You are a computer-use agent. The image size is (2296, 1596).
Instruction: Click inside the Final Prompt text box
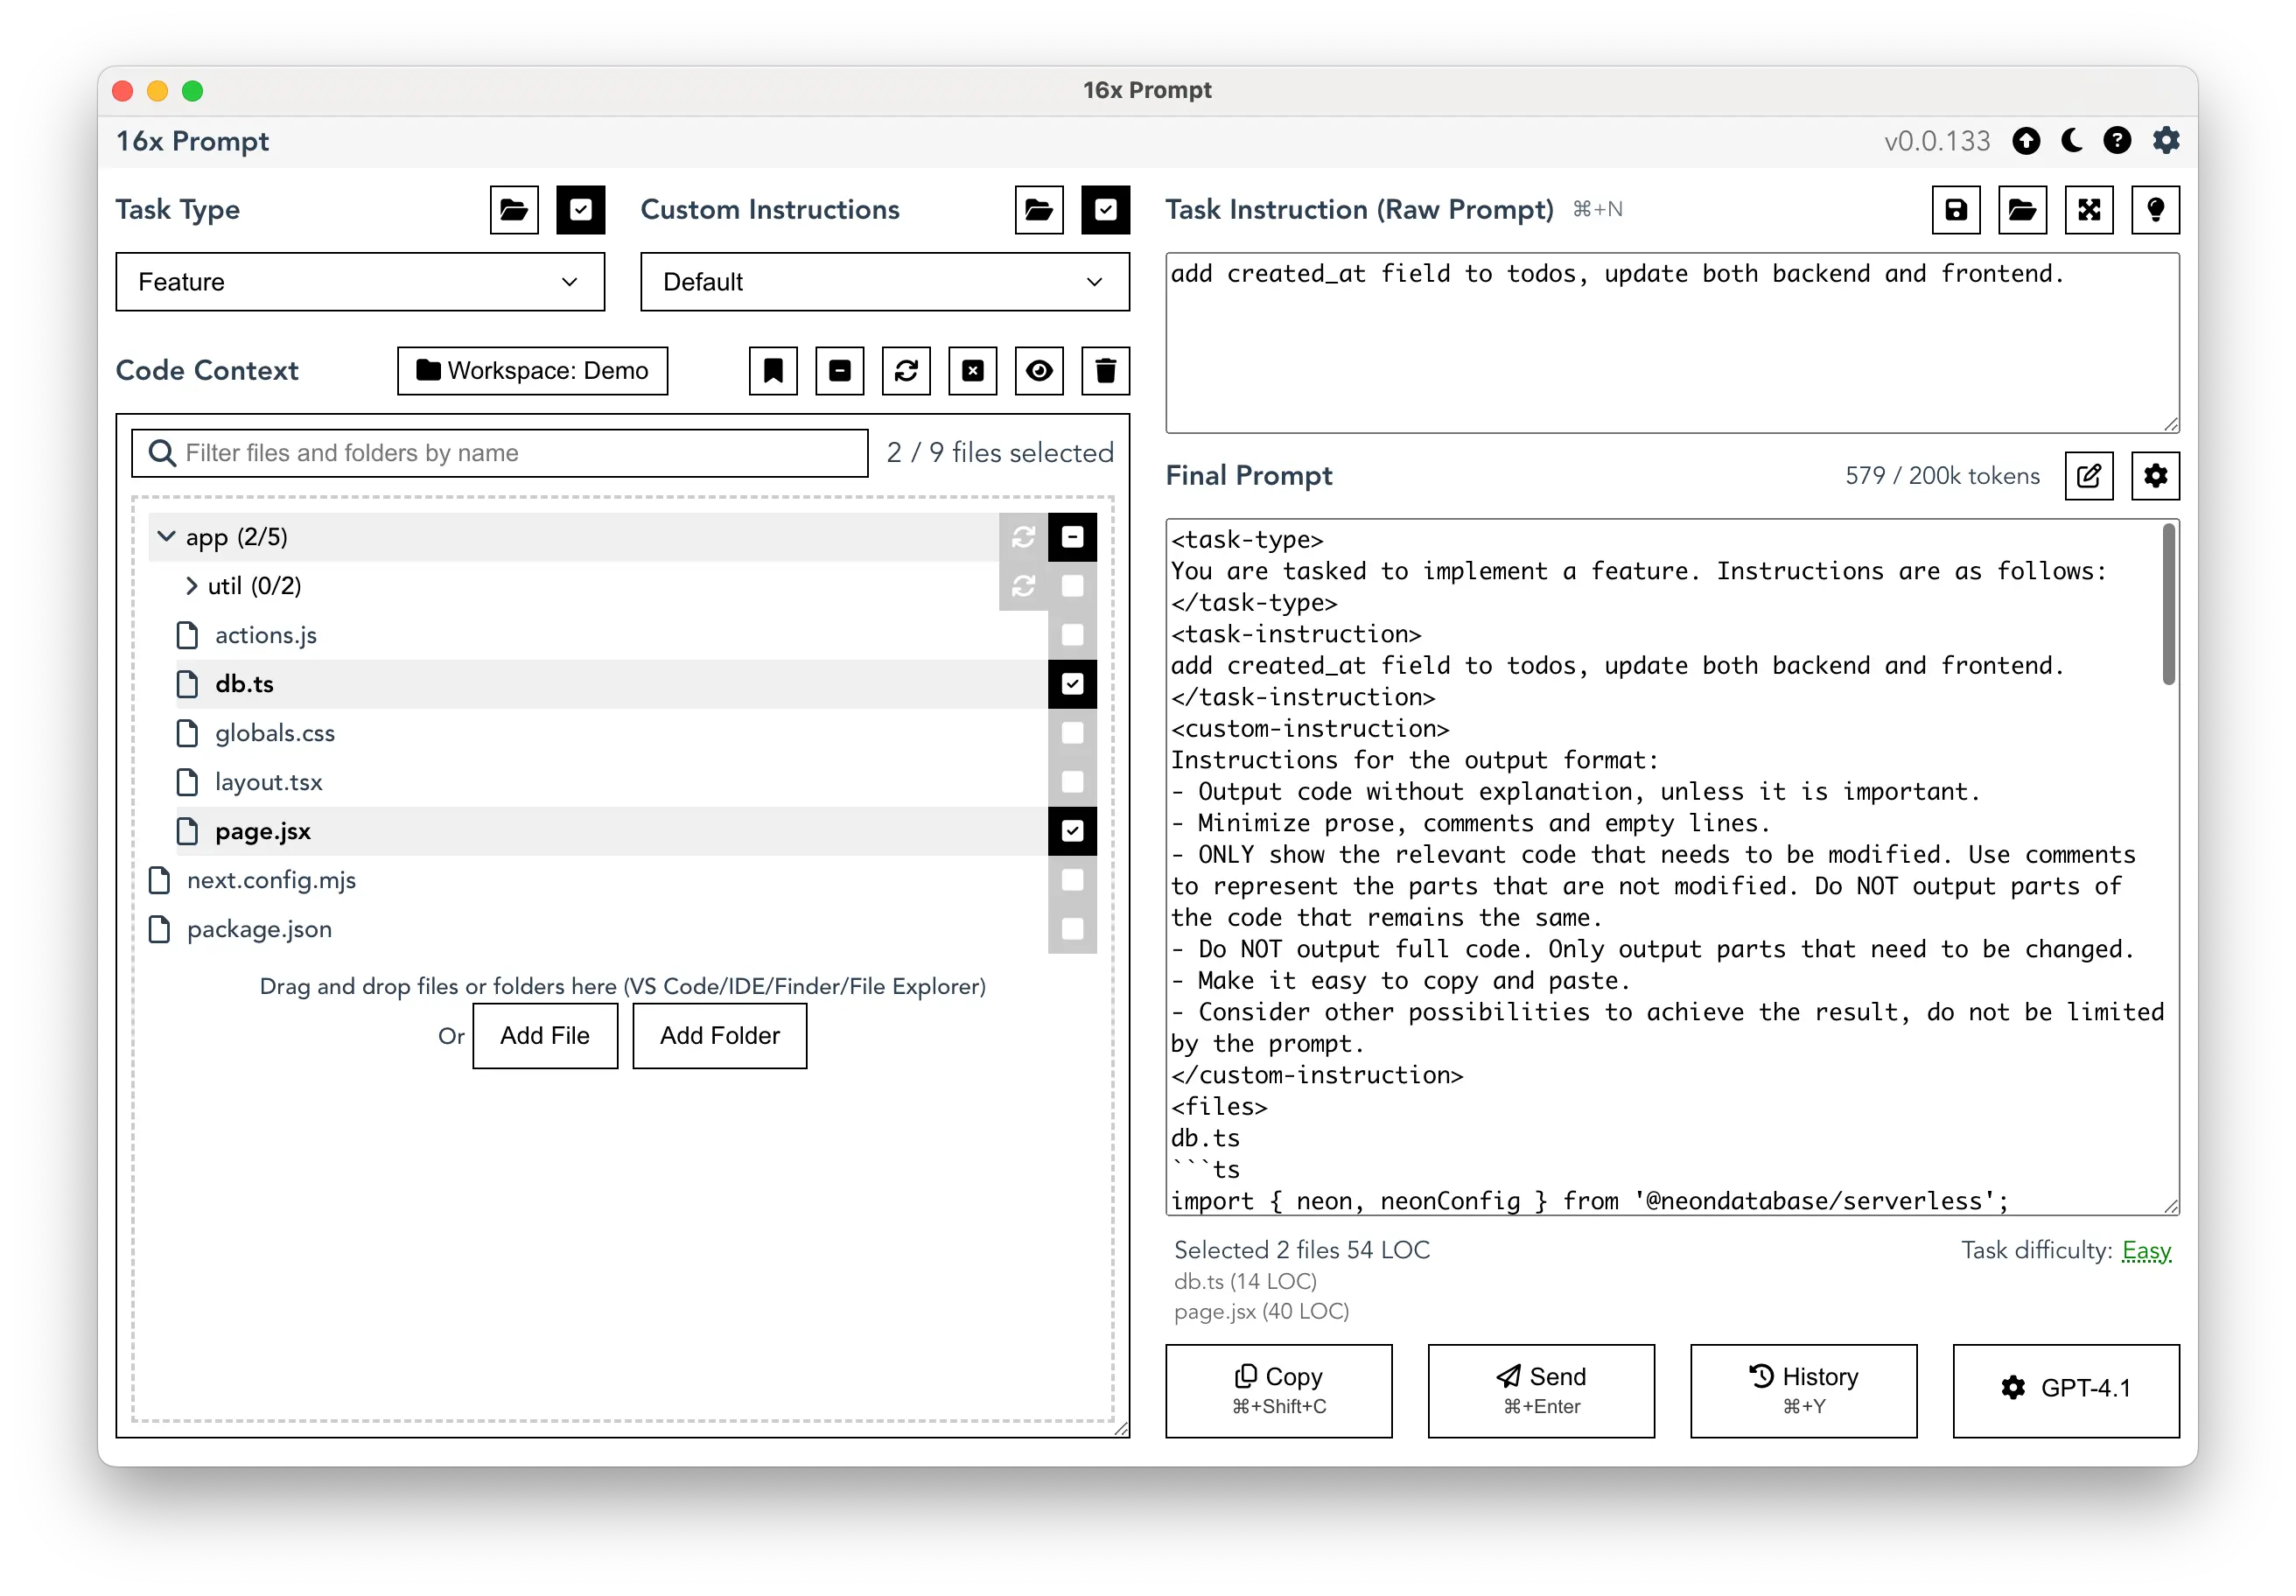(1672, 866)
